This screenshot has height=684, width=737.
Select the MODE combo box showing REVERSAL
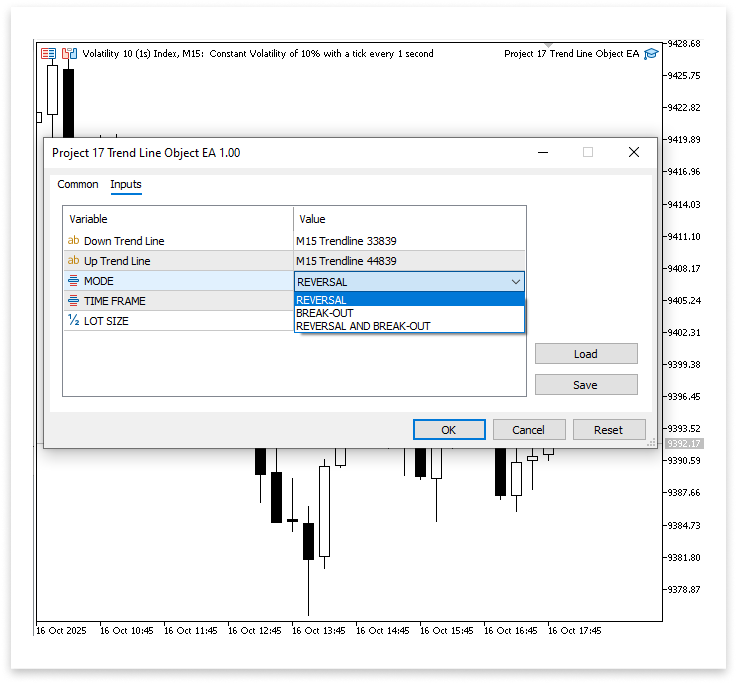[409, 282]
